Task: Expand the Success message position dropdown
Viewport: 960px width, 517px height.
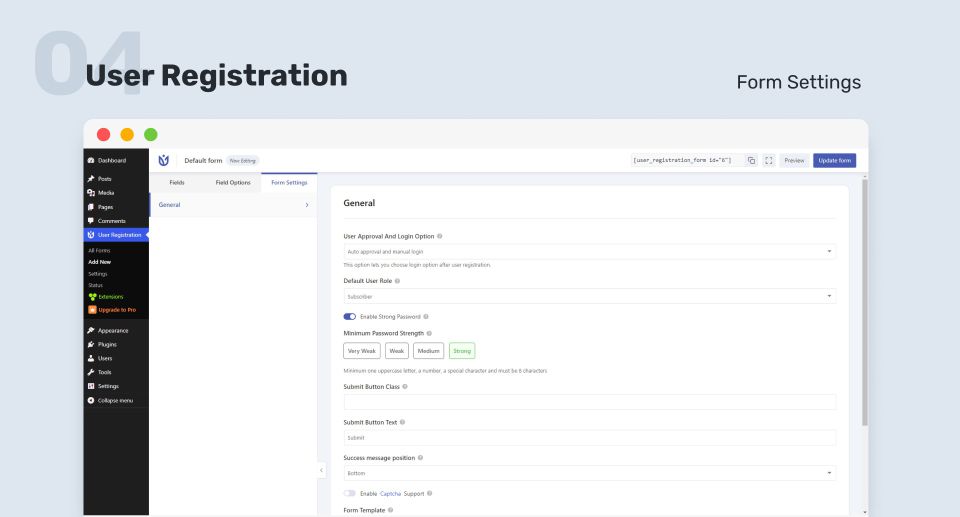Action: click(x=589, y=473)
